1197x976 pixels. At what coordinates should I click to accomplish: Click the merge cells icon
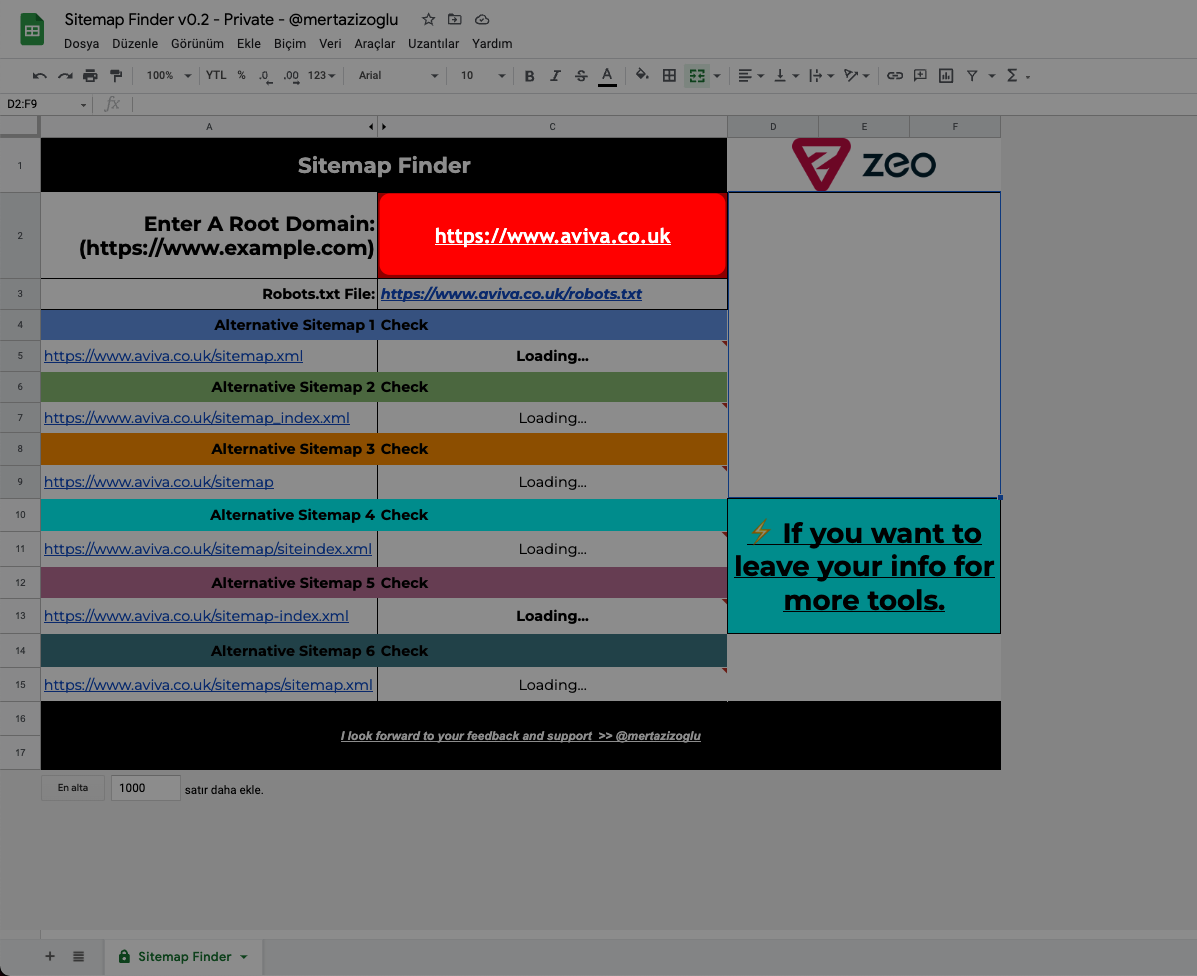coord(697,76)
